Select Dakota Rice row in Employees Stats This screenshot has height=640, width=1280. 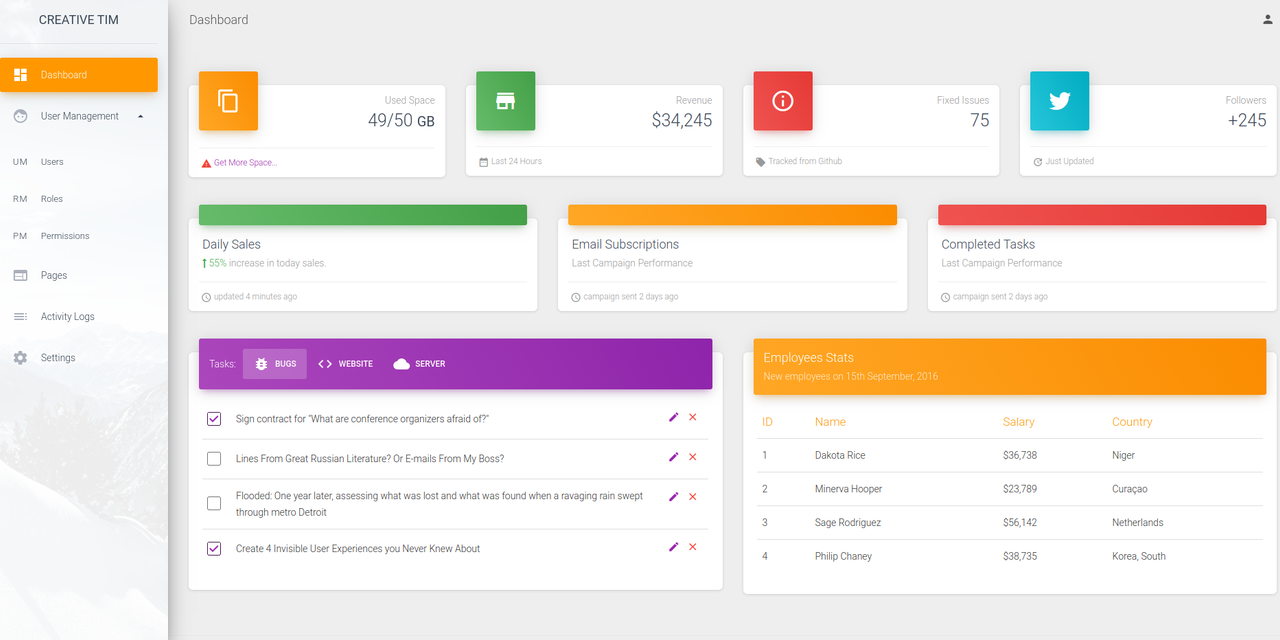tap(838, 455)
